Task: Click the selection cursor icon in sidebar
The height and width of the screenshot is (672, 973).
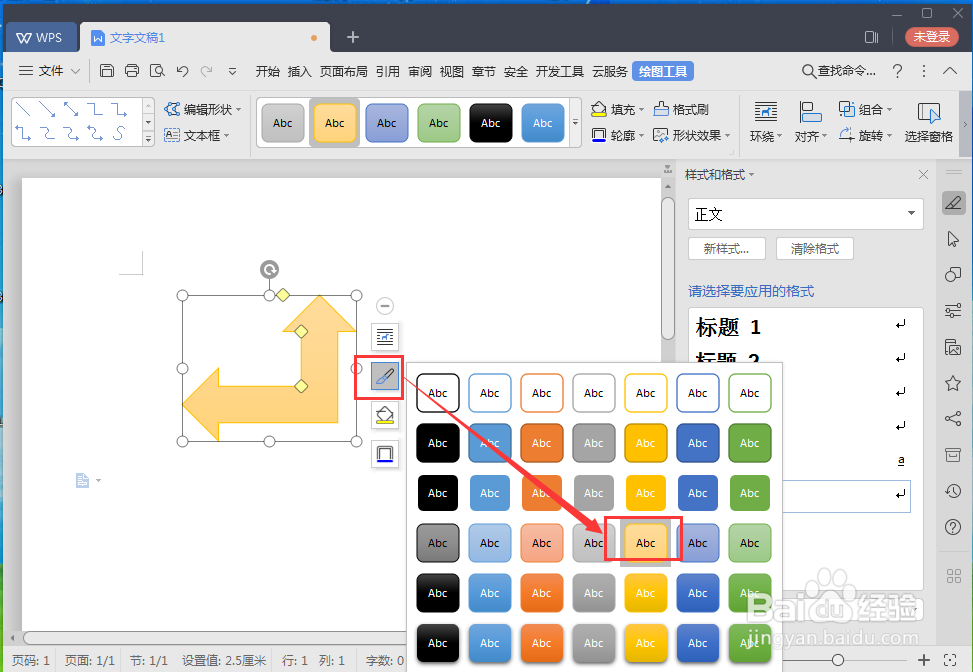Action: point(953,239)
